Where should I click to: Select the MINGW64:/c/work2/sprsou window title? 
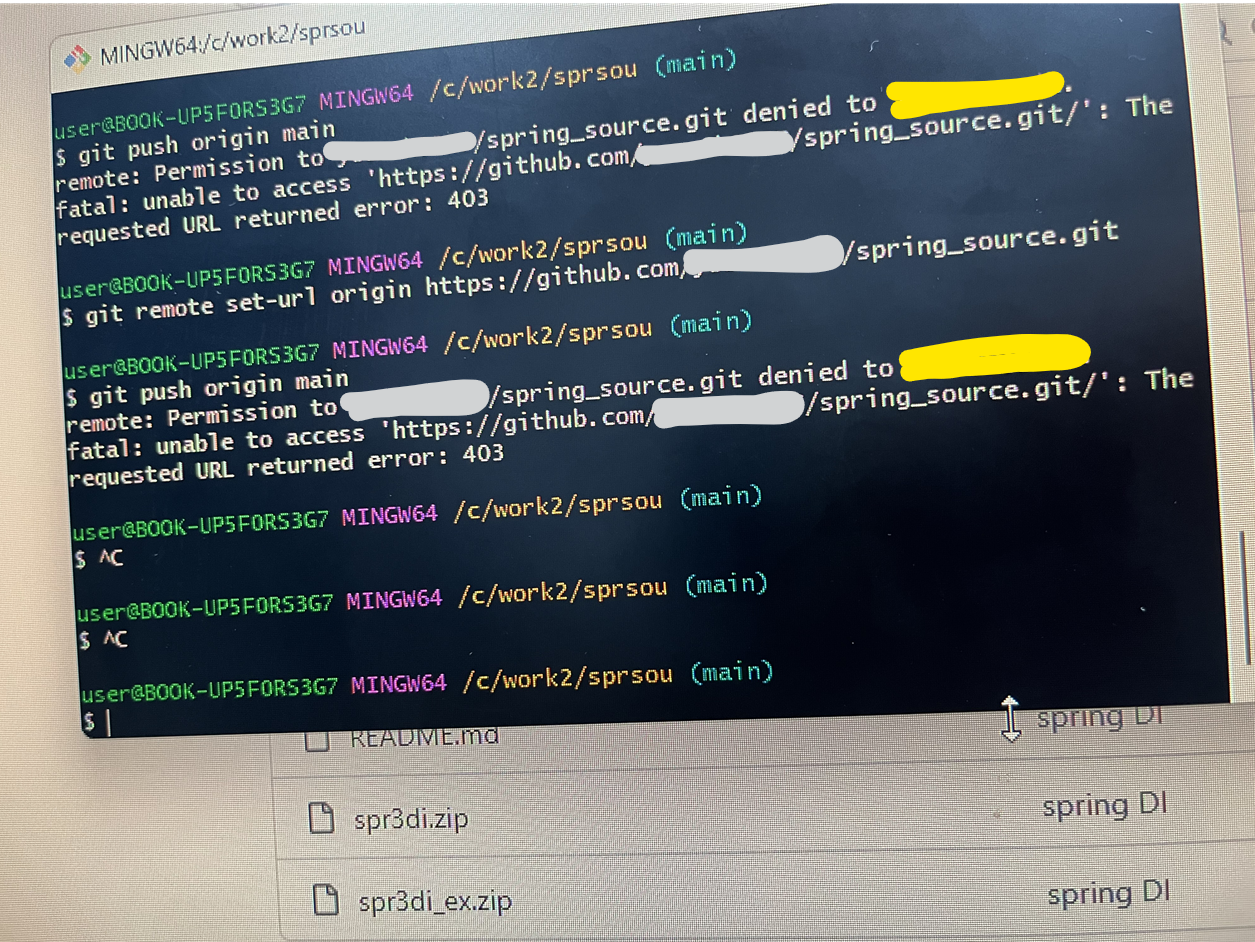(232, 41)
